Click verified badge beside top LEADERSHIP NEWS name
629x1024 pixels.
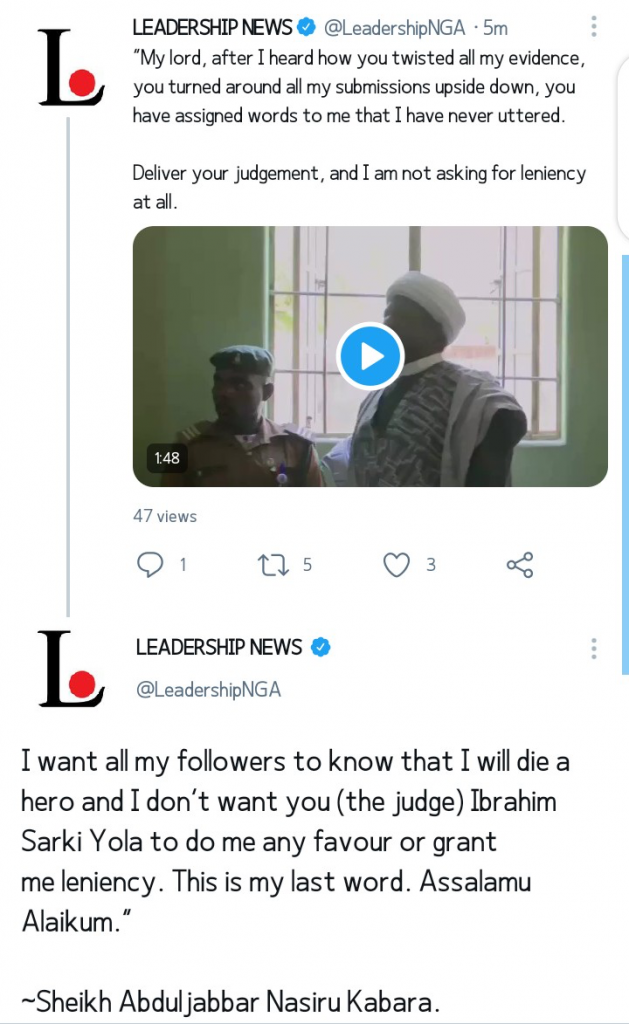pos(307,27)
